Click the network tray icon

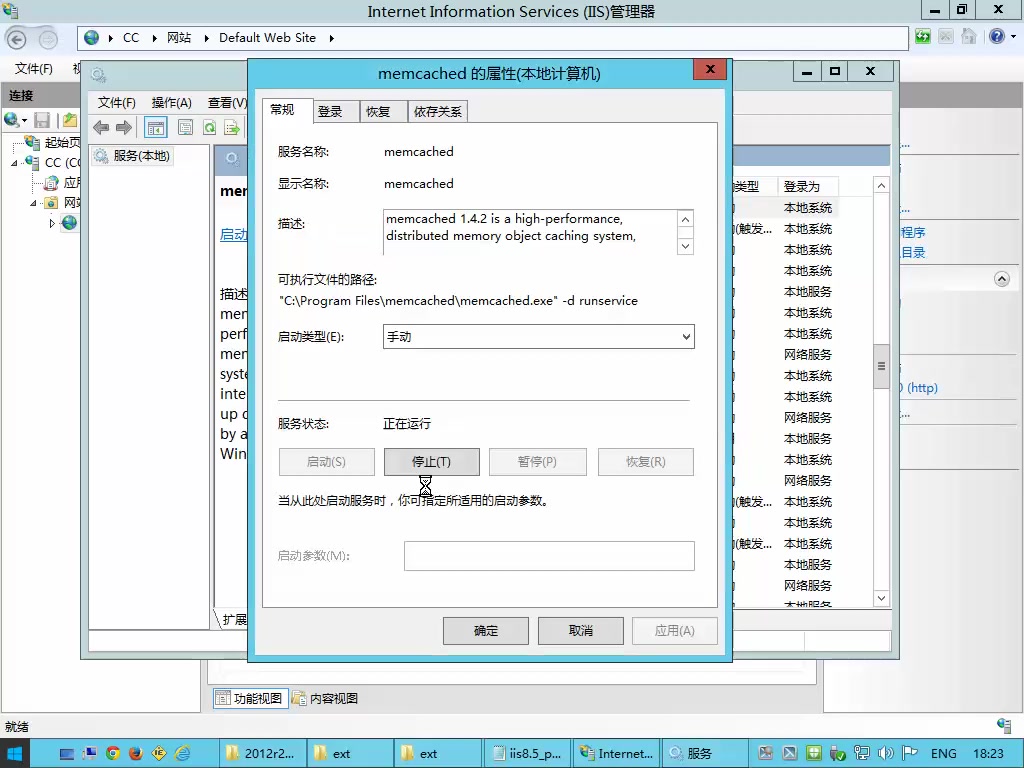862,753
